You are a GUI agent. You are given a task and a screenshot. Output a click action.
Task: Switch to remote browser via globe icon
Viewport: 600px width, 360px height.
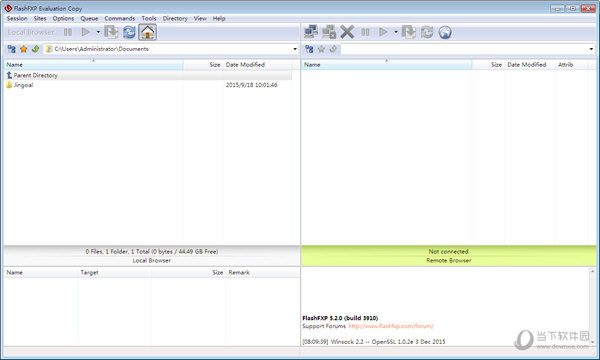445,32
